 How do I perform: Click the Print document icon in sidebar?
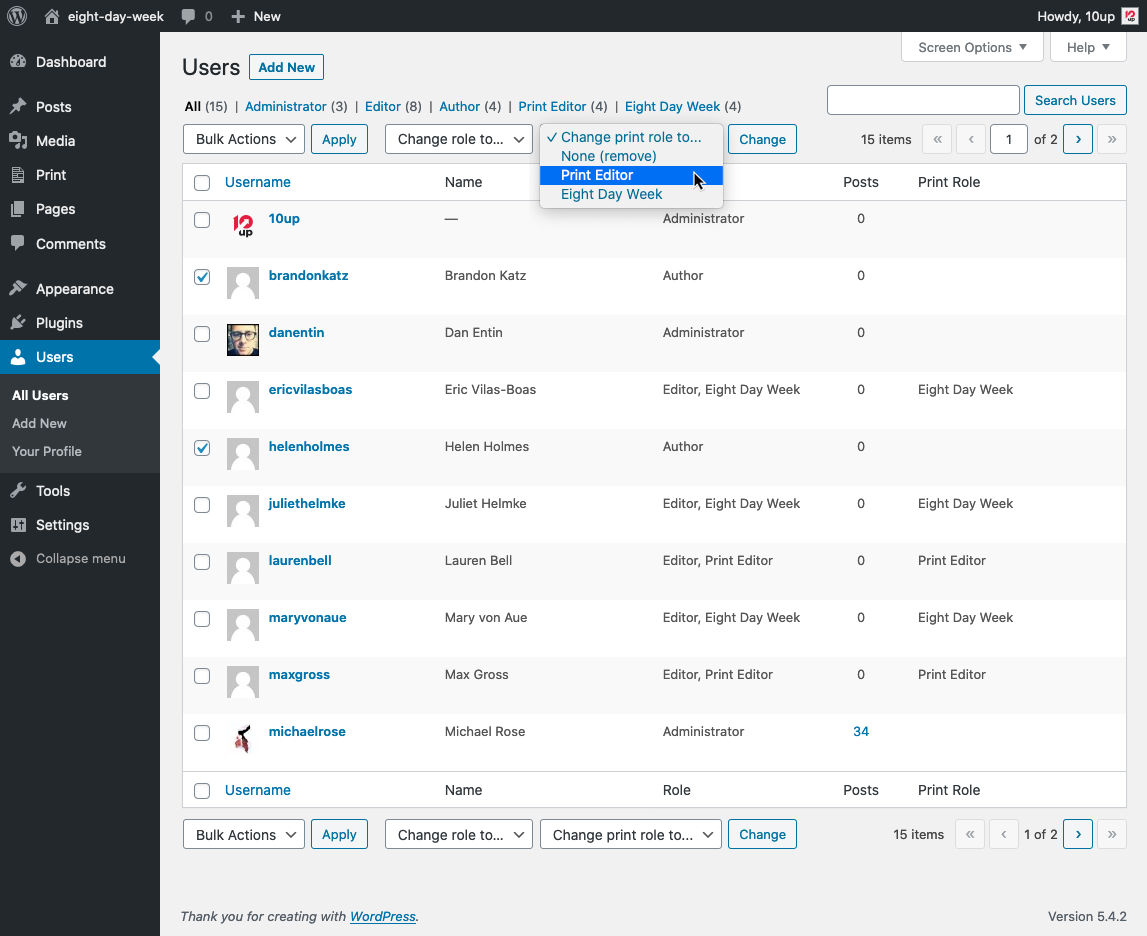click(x=18, y=175)
